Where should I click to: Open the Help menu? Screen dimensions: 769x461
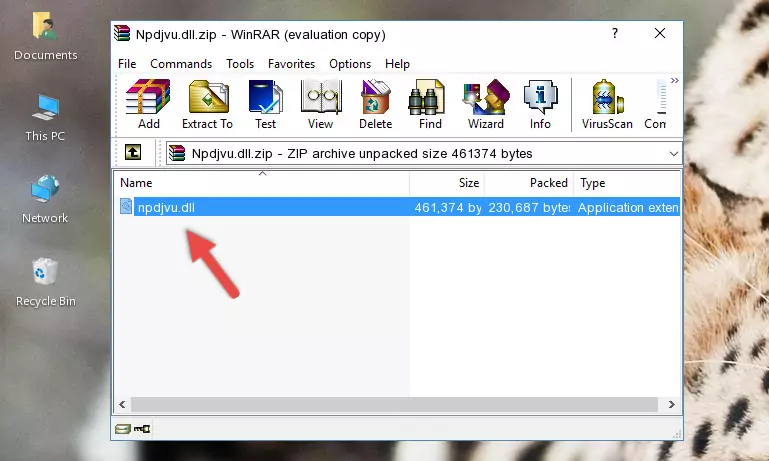click(397, 64)
